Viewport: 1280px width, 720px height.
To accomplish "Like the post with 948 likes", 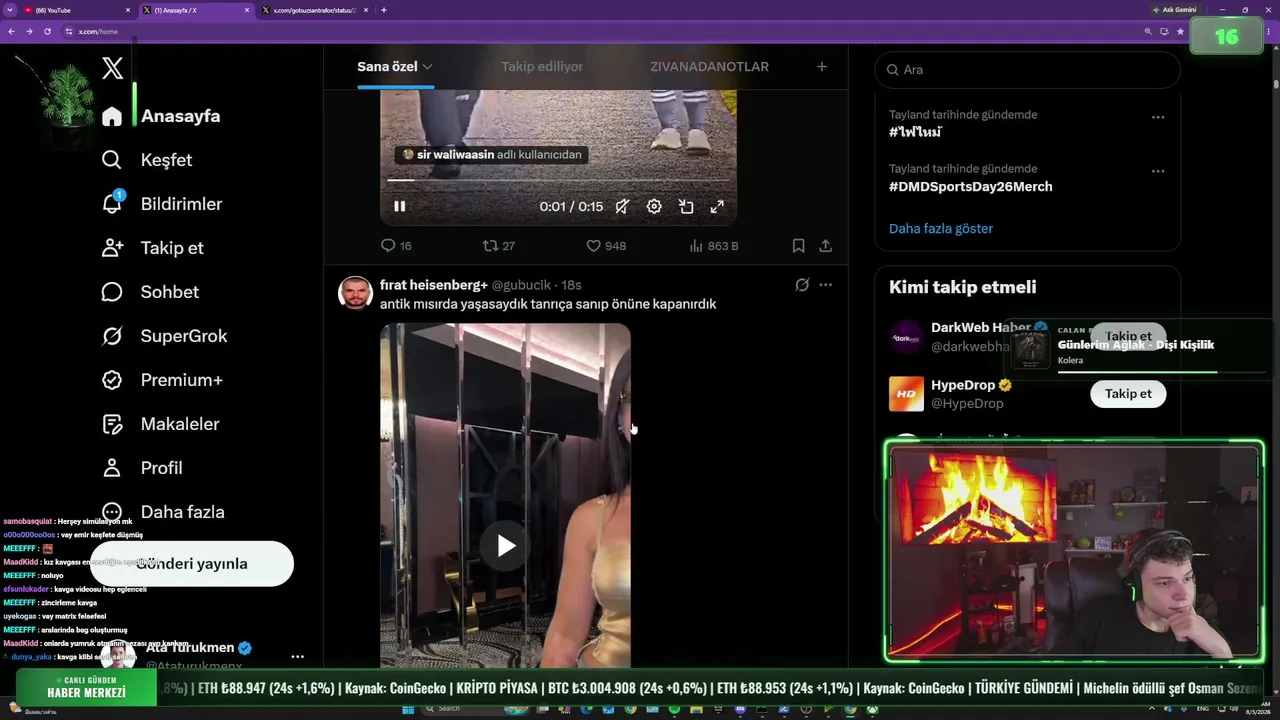I will pos(606,246).
